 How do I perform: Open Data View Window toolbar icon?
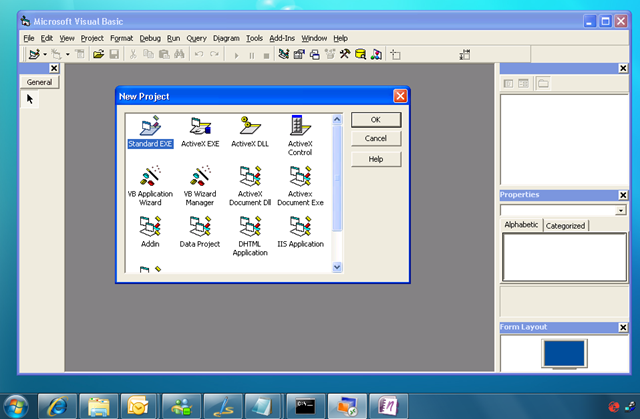(360, 54)
